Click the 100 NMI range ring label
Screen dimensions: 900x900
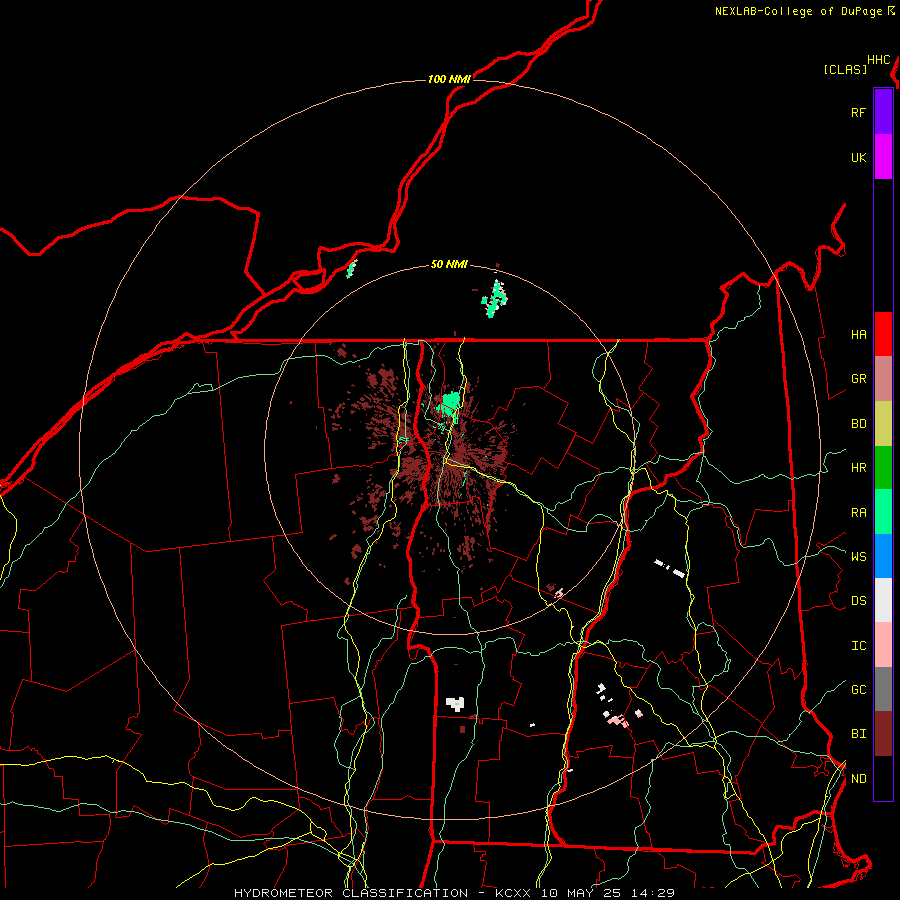point(449,79)
